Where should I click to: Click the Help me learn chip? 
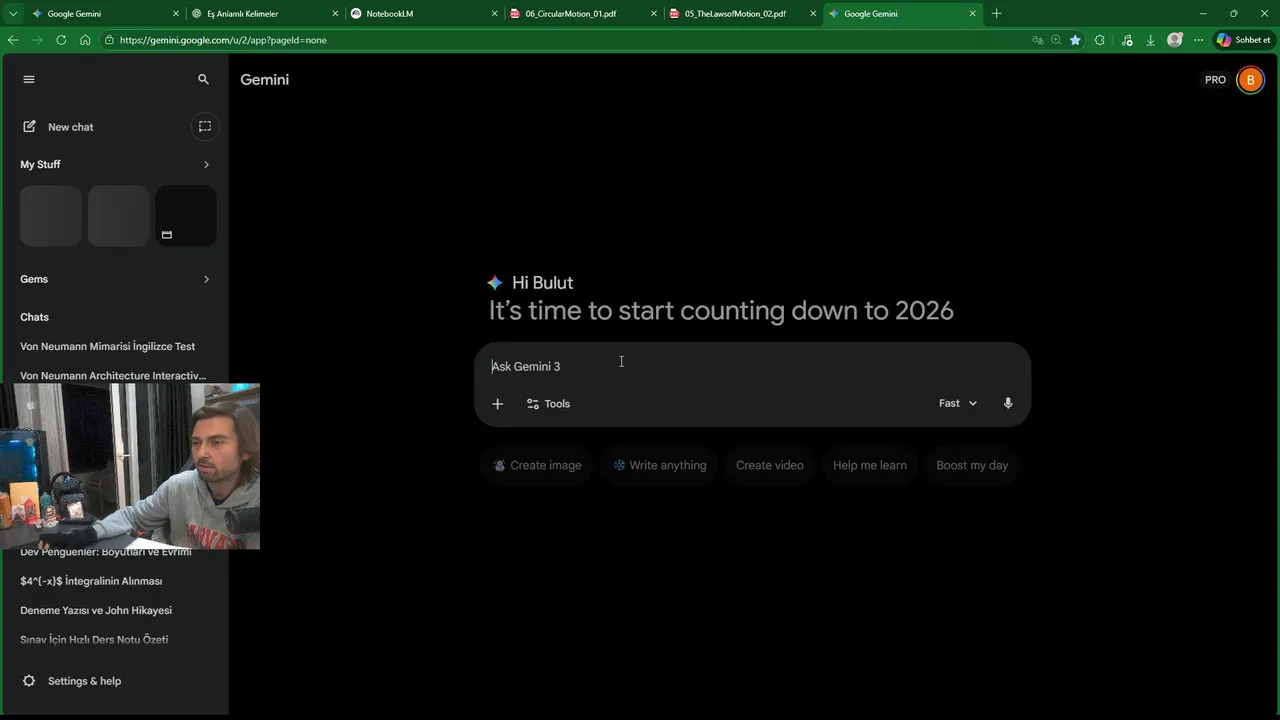(870, 465)
